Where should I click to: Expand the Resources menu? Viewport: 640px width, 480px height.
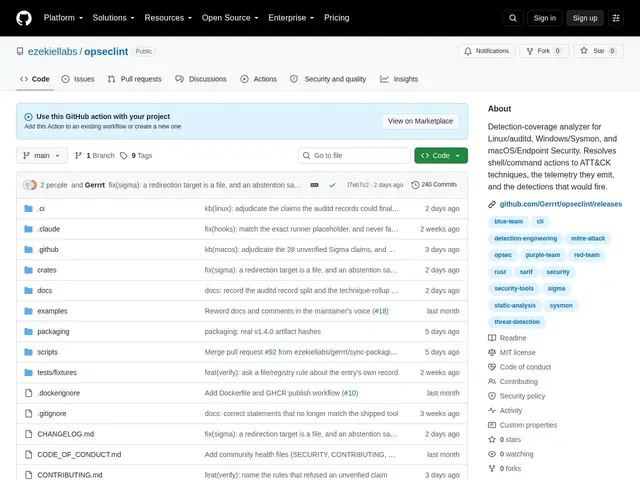pos(168,18)
